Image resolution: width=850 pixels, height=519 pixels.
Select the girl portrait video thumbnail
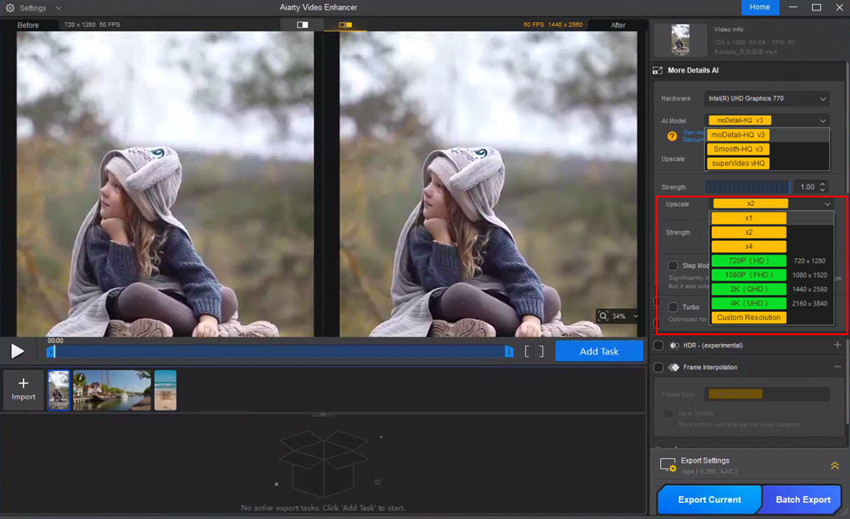coord(59,390)
